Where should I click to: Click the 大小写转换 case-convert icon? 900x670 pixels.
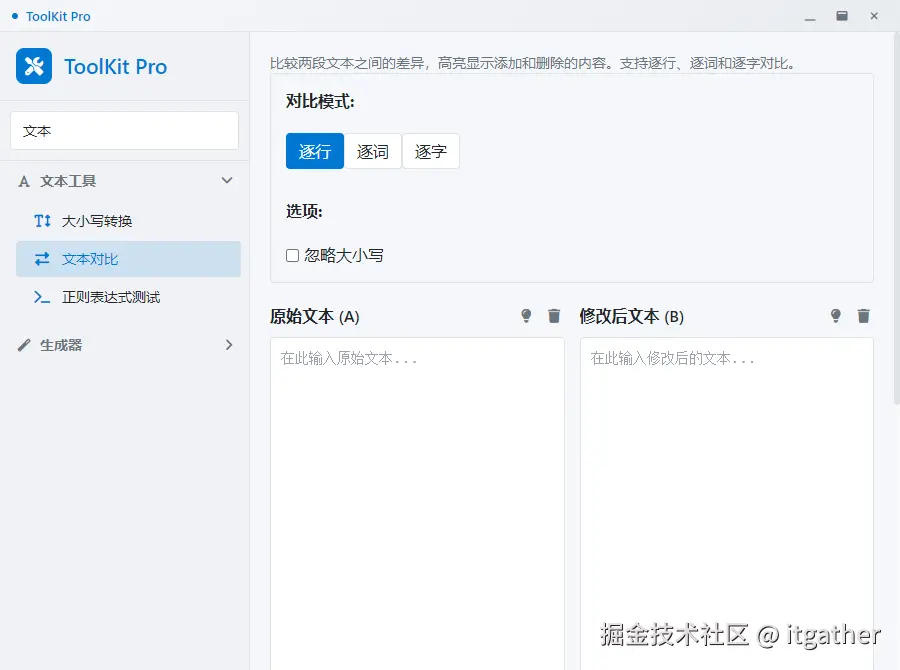pyautogui.click(x=42, y=220)
